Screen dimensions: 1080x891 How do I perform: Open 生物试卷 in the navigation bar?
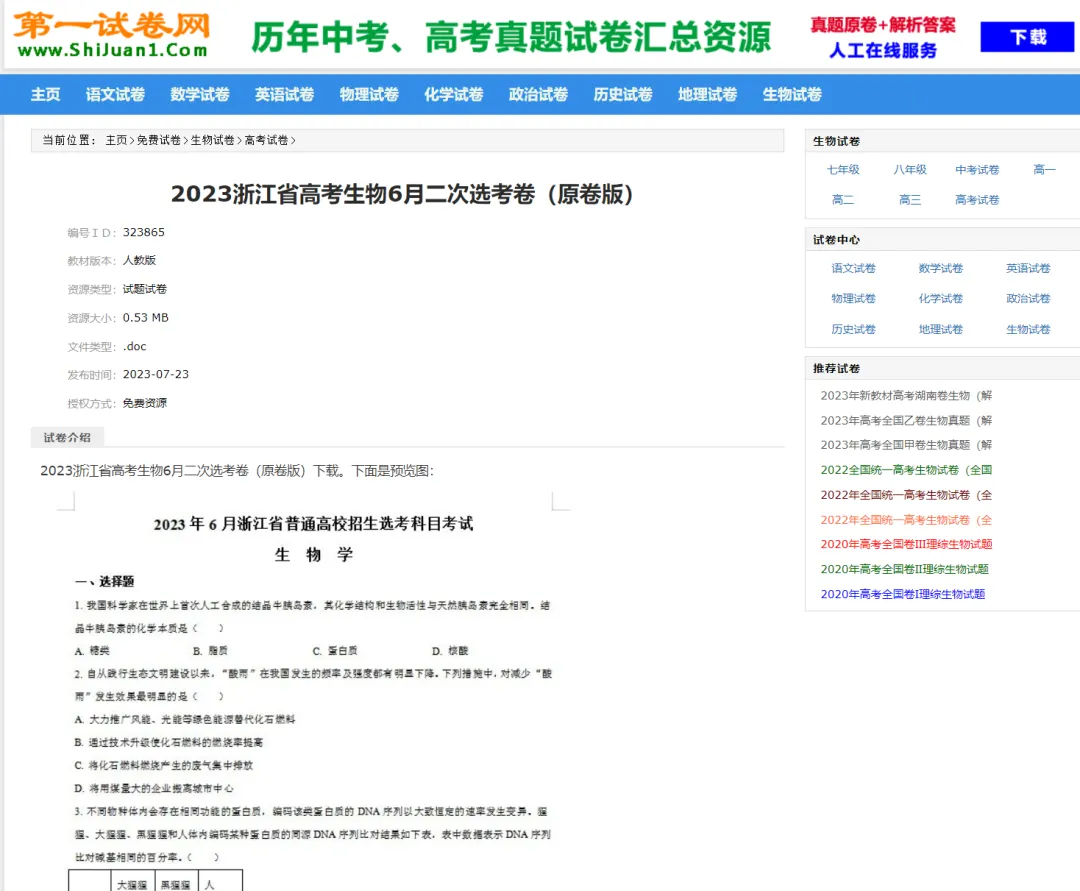(x=793, y=94)
